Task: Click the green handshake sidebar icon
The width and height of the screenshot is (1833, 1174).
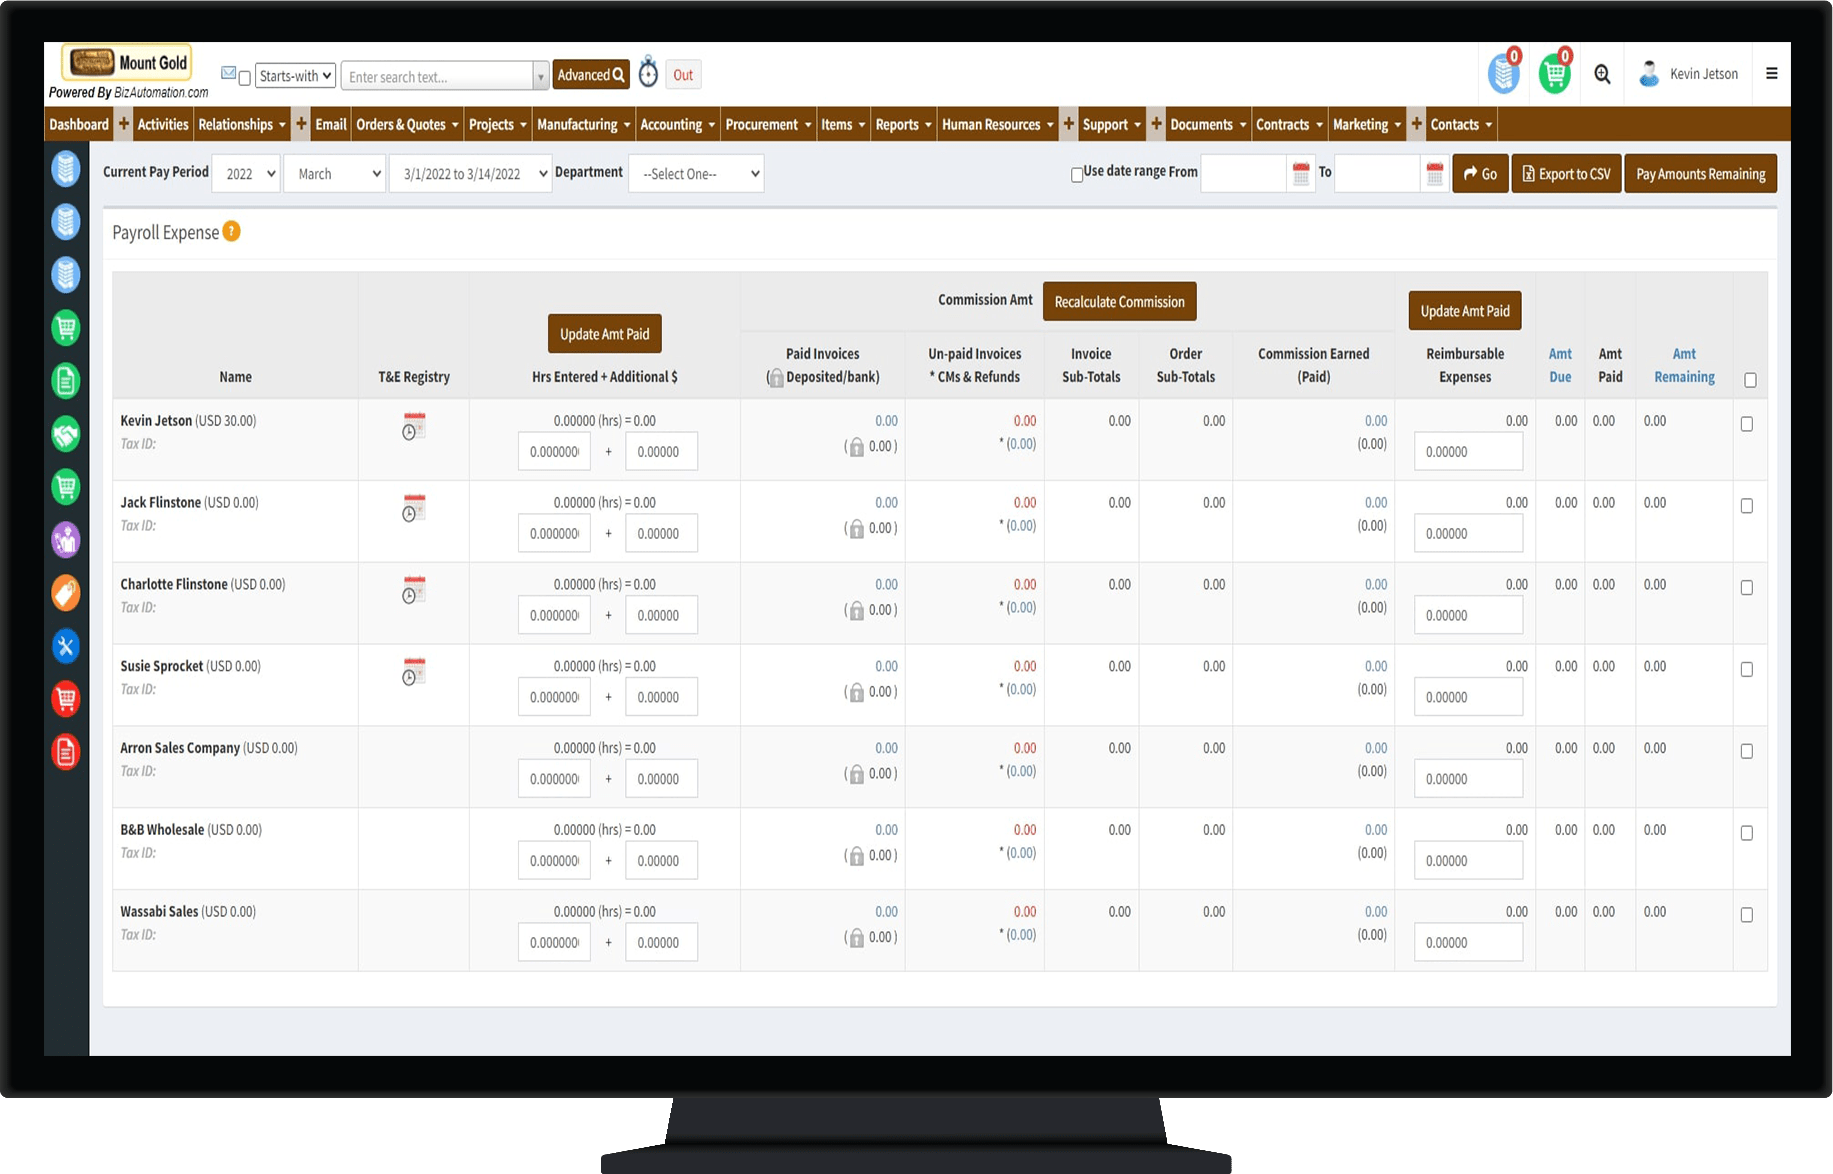Action: 66,434
